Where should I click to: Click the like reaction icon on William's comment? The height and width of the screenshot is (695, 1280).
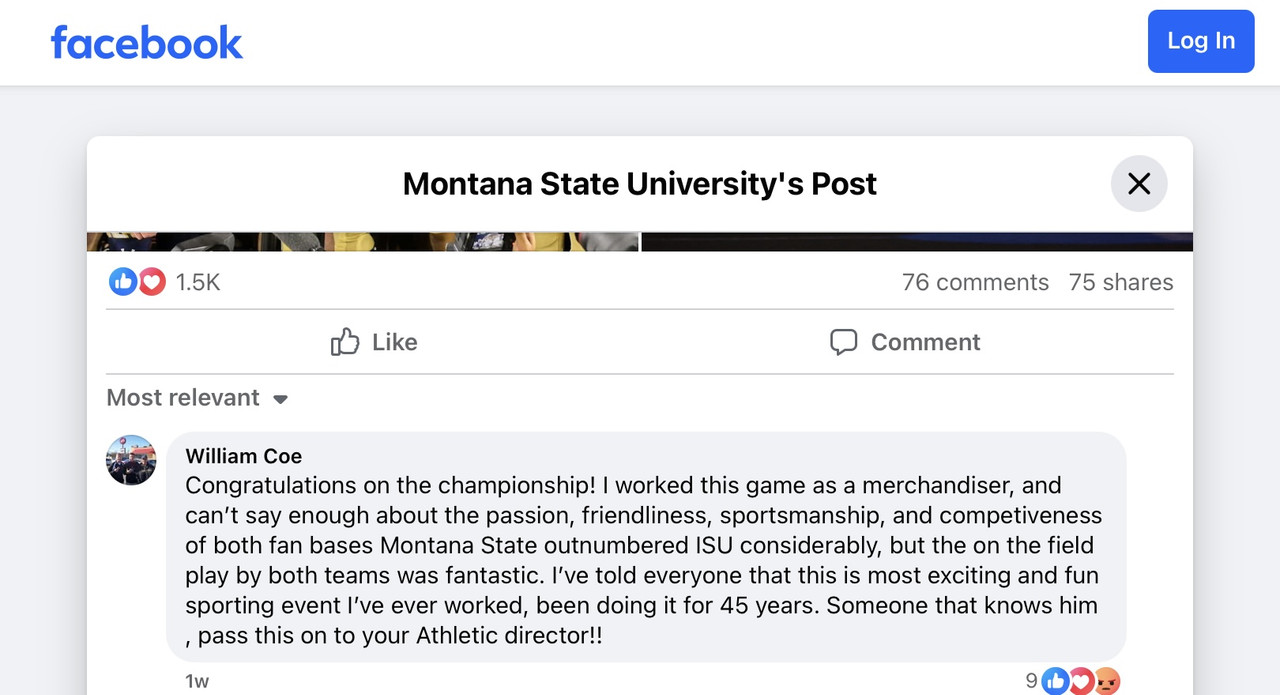(x=1055, y=682)
